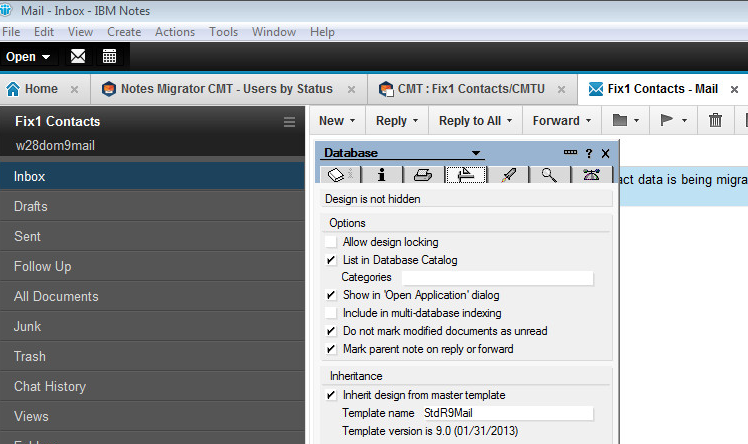
Task: Open the Tools menu
Action: (x=223, y=32)
